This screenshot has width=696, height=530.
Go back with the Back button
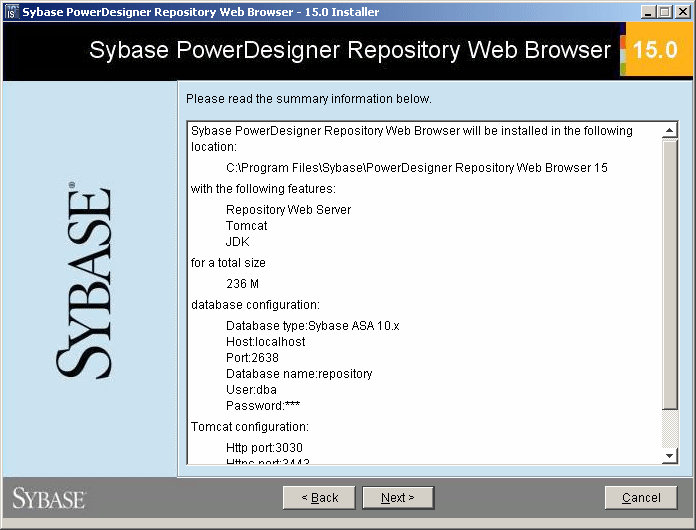319,498
